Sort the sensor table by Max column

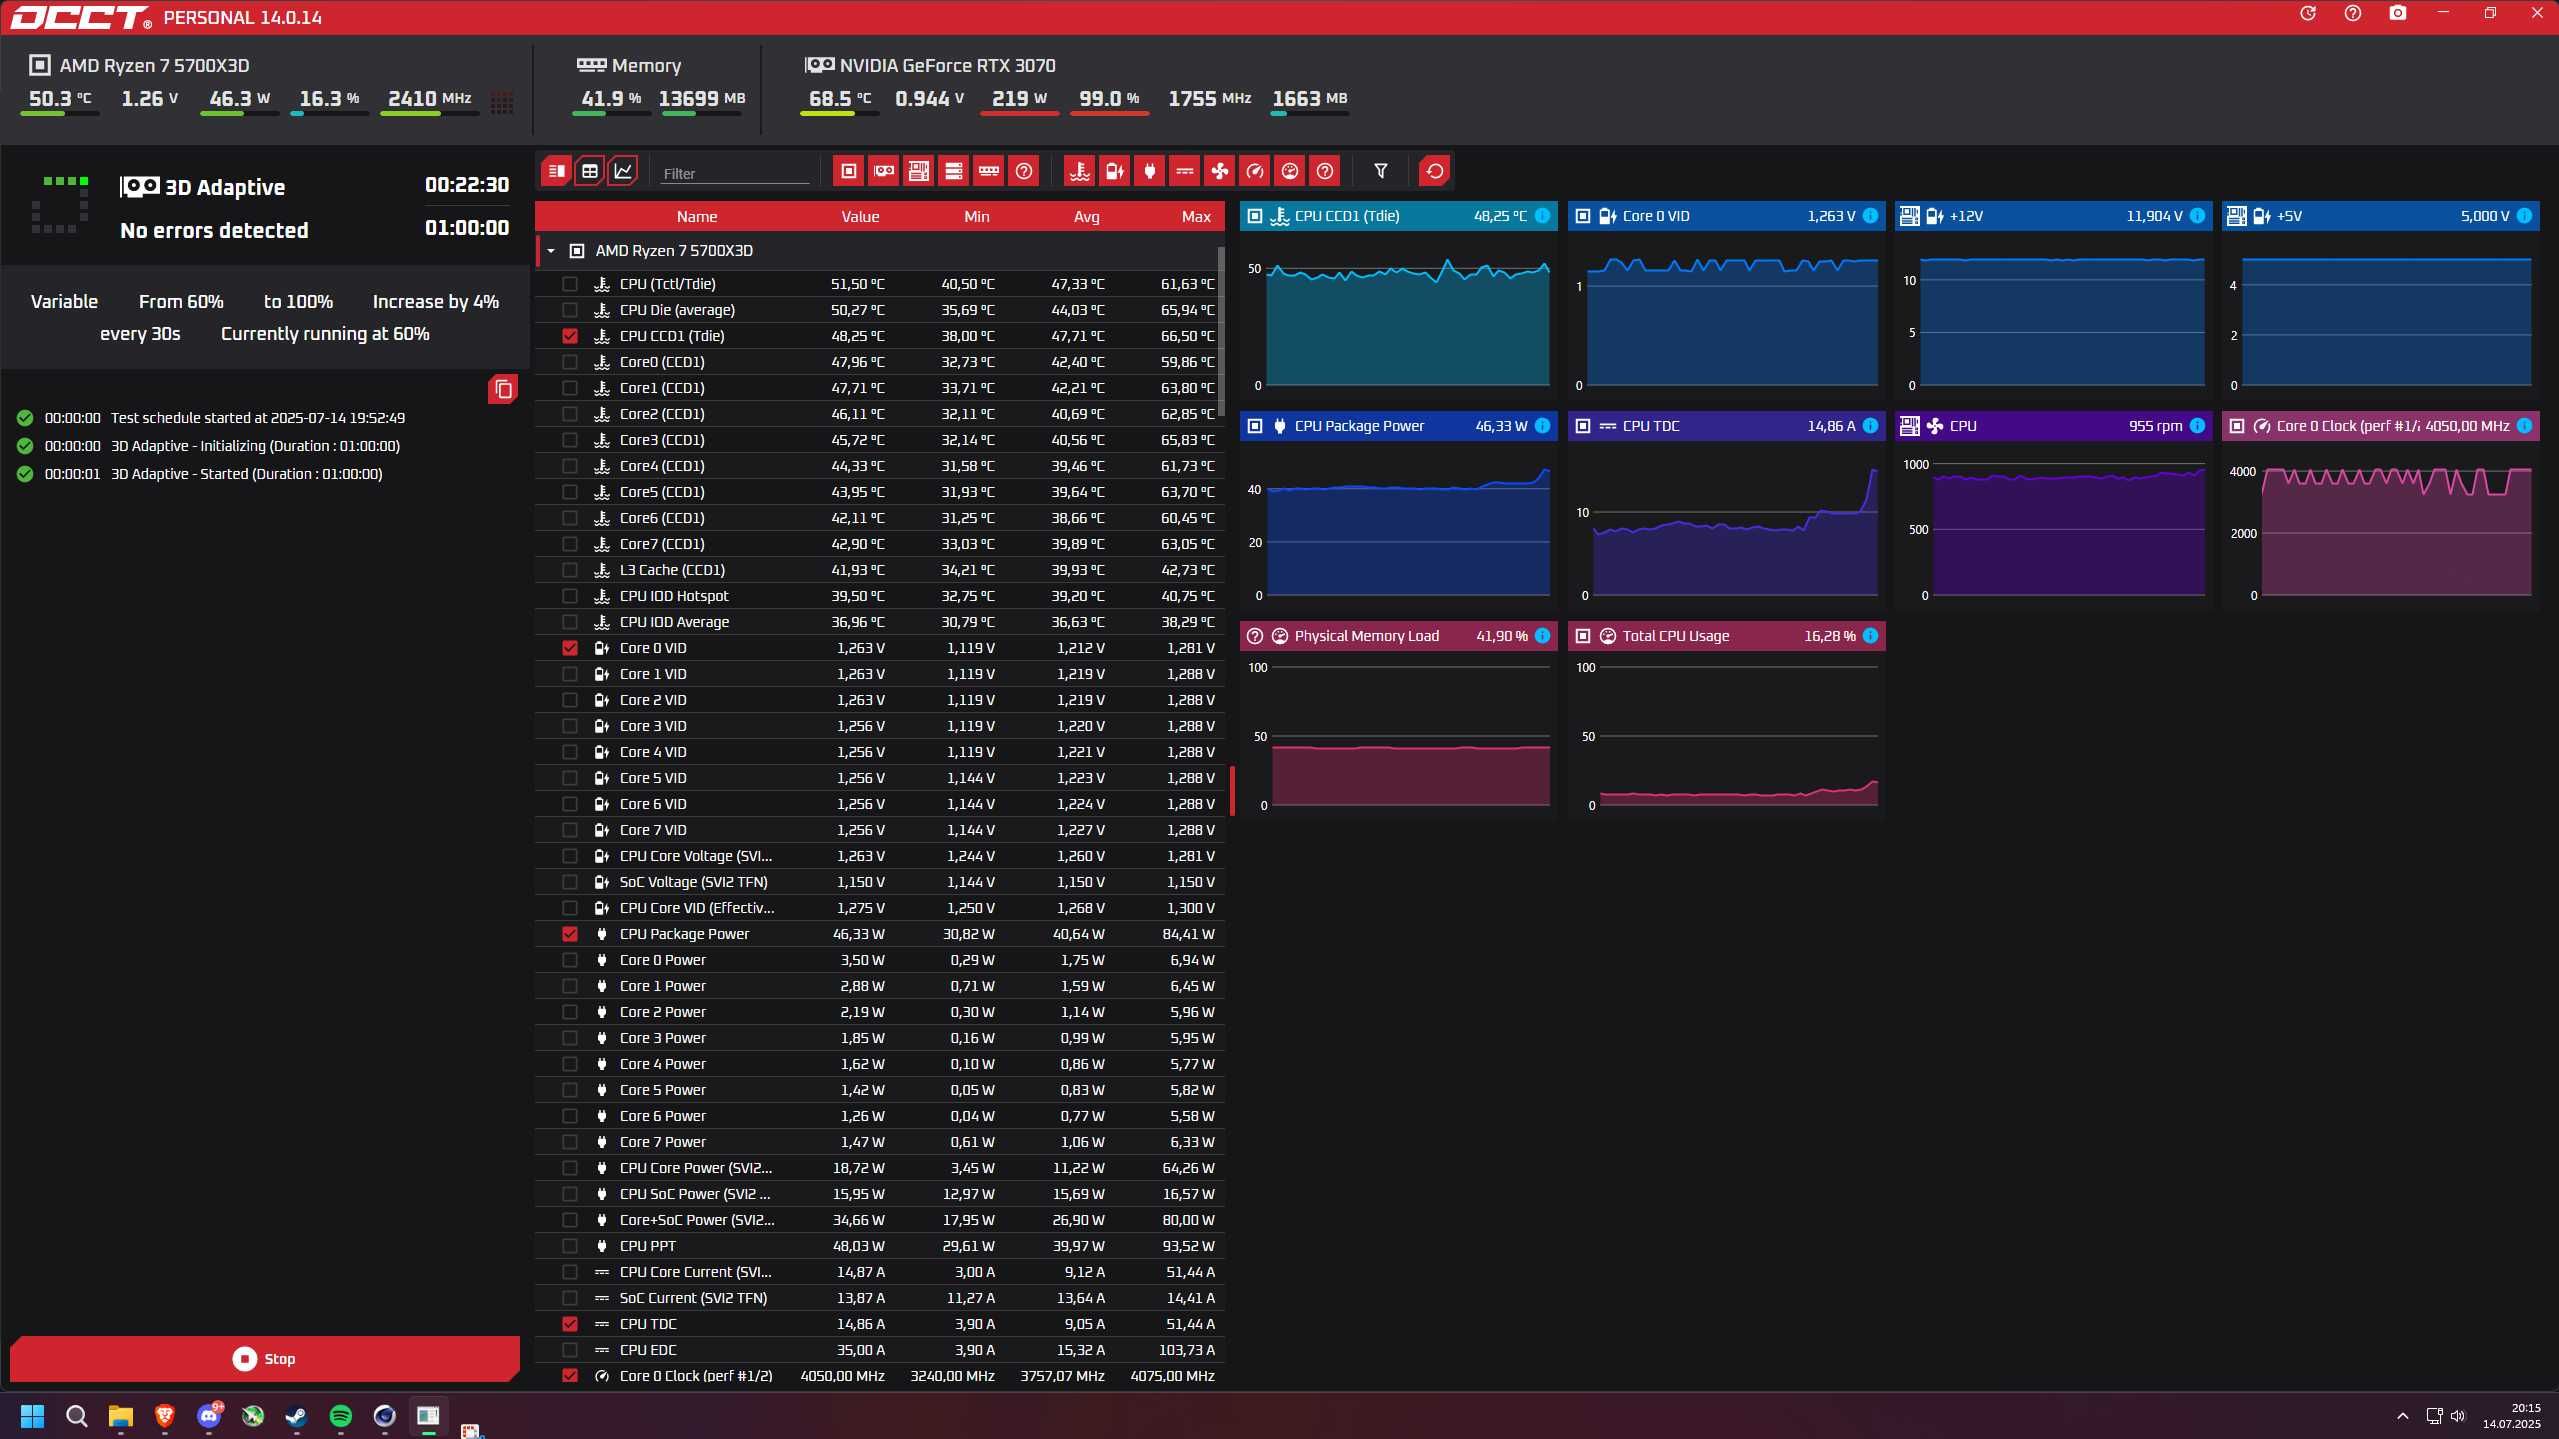(1196, 217)
